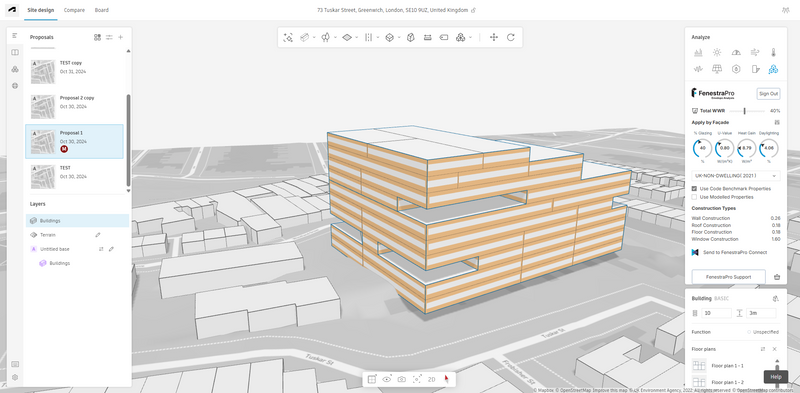Screen dimensions: 800x393
Task: Choose the vegetation trees tool
Action: click(x=326, y=37)
